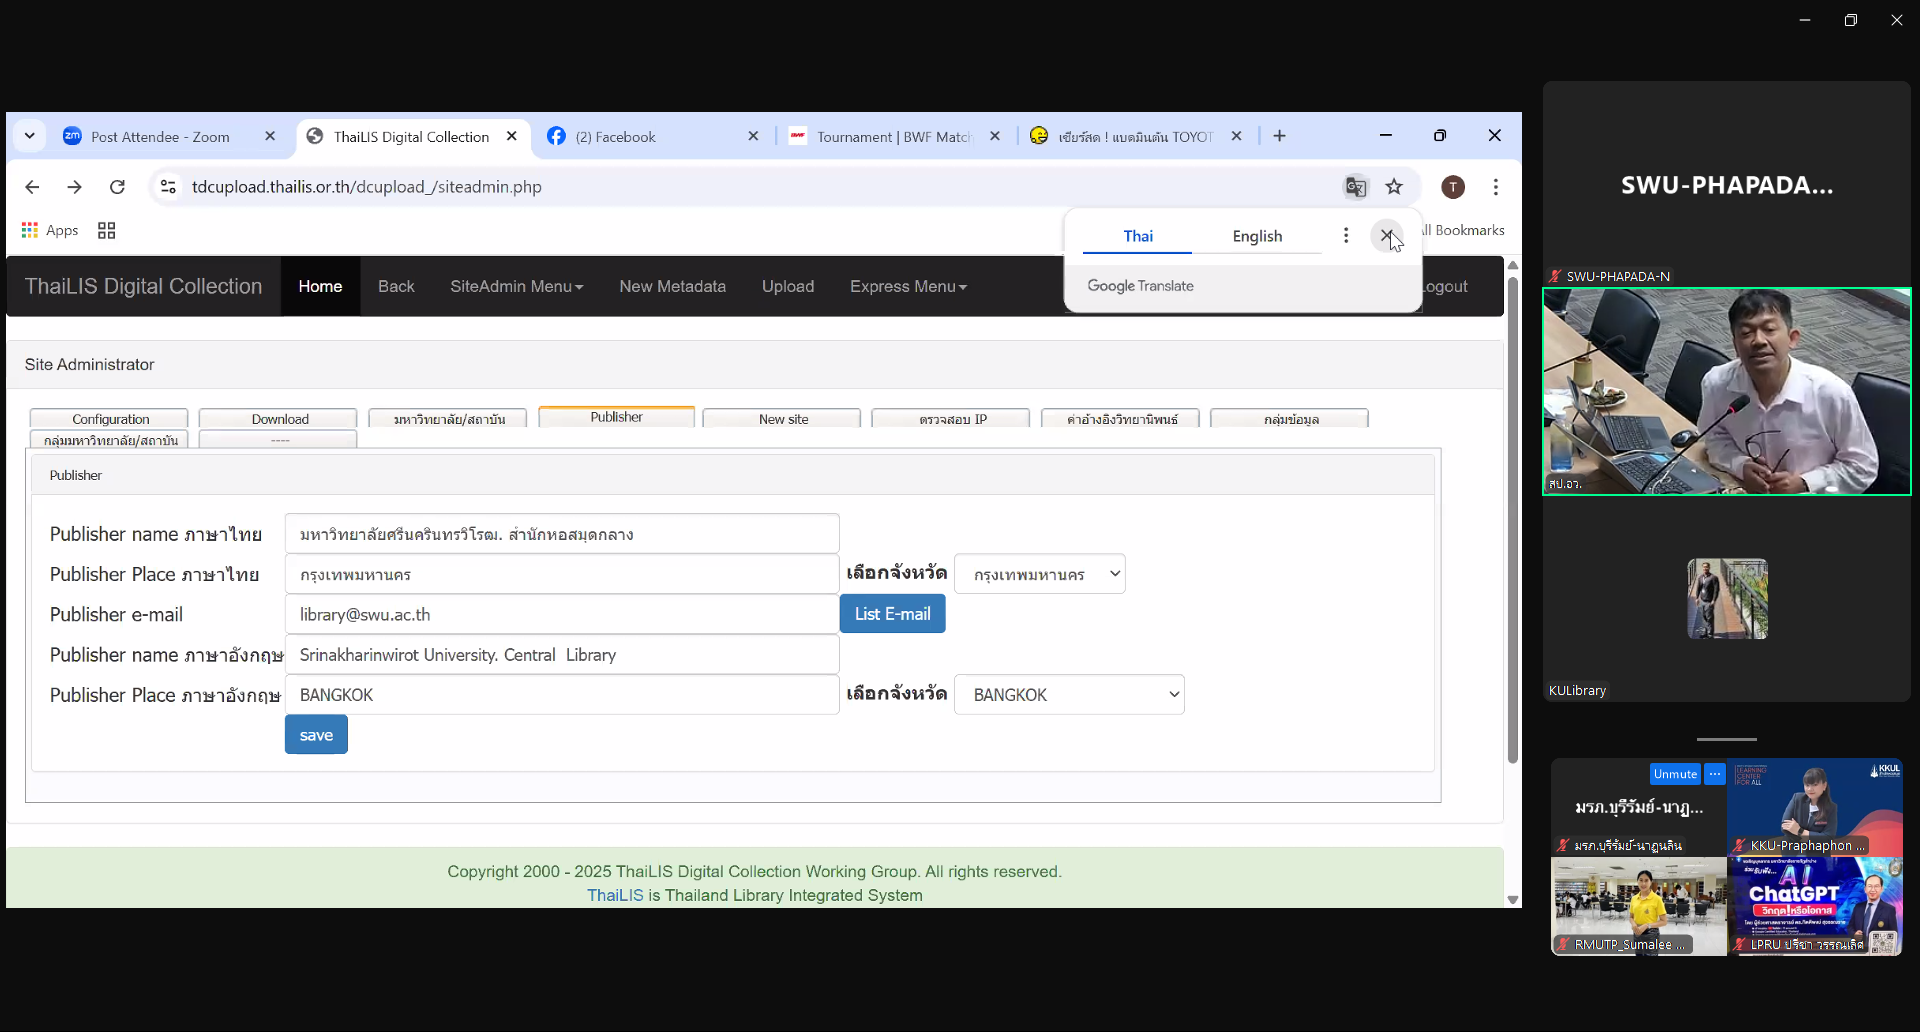Image resolution: width=1920 pixels, height=1032 pixels.
Task: Open the Apps shortcut in bookmarks bar
Action: [50, 230]
